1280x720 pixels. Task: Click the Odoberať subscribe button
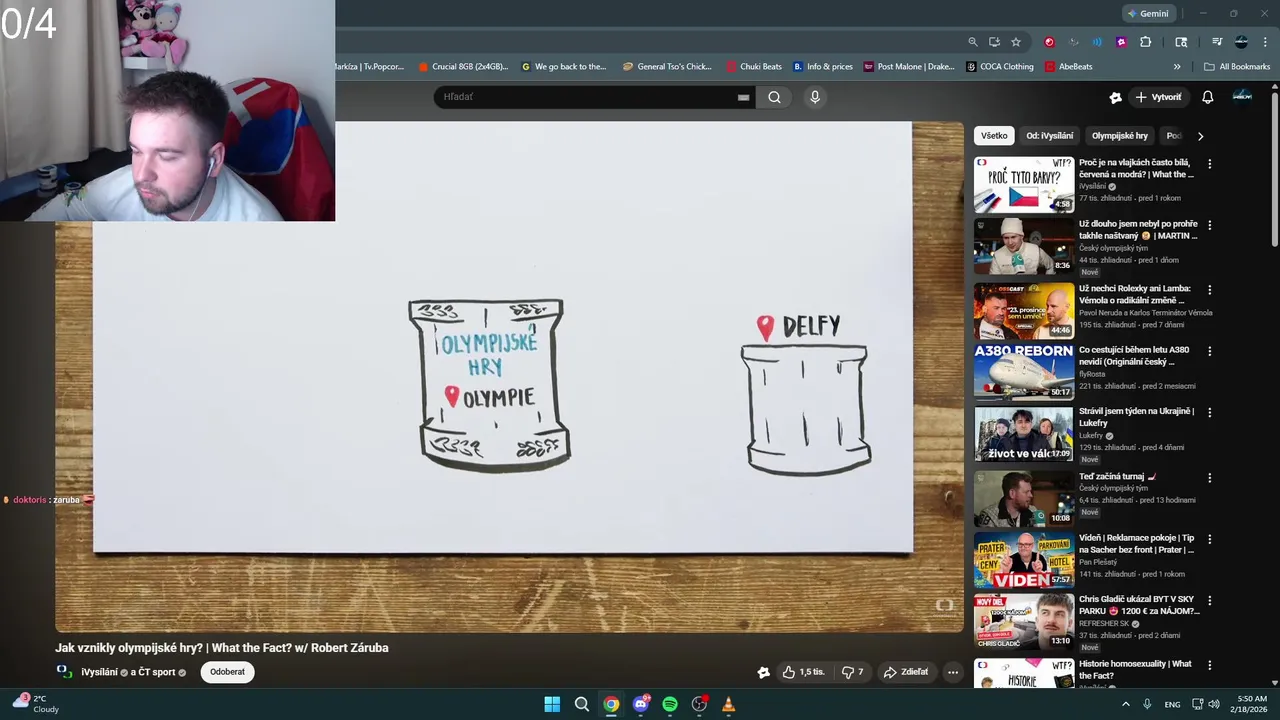[x=227, y=672]
